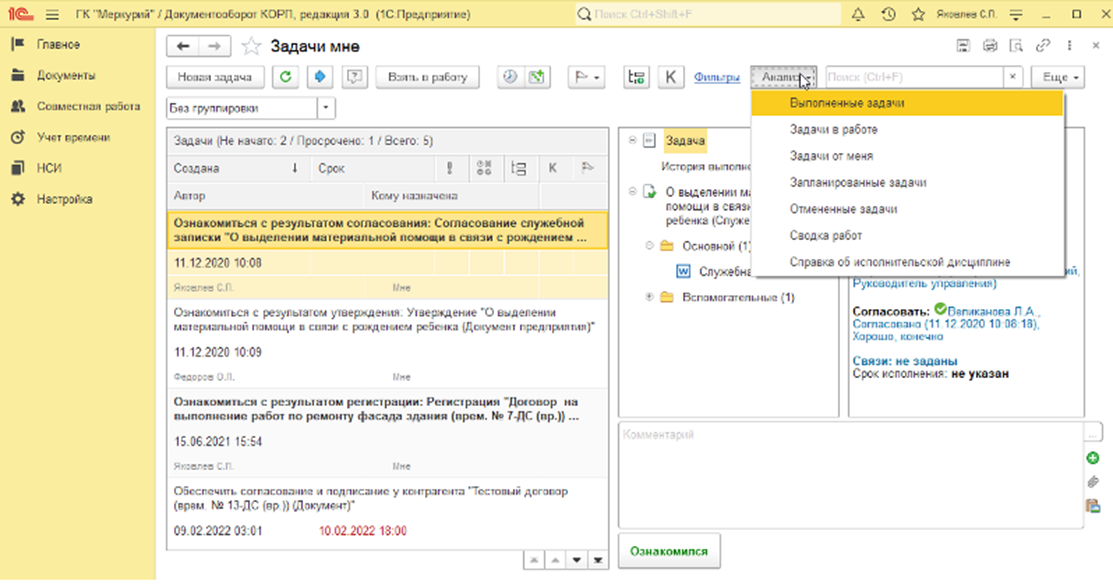The width and height of the screenshot is (1113, 584).
Task: Open the Без группировки grouping dropdown
Action: coord(326,109)
